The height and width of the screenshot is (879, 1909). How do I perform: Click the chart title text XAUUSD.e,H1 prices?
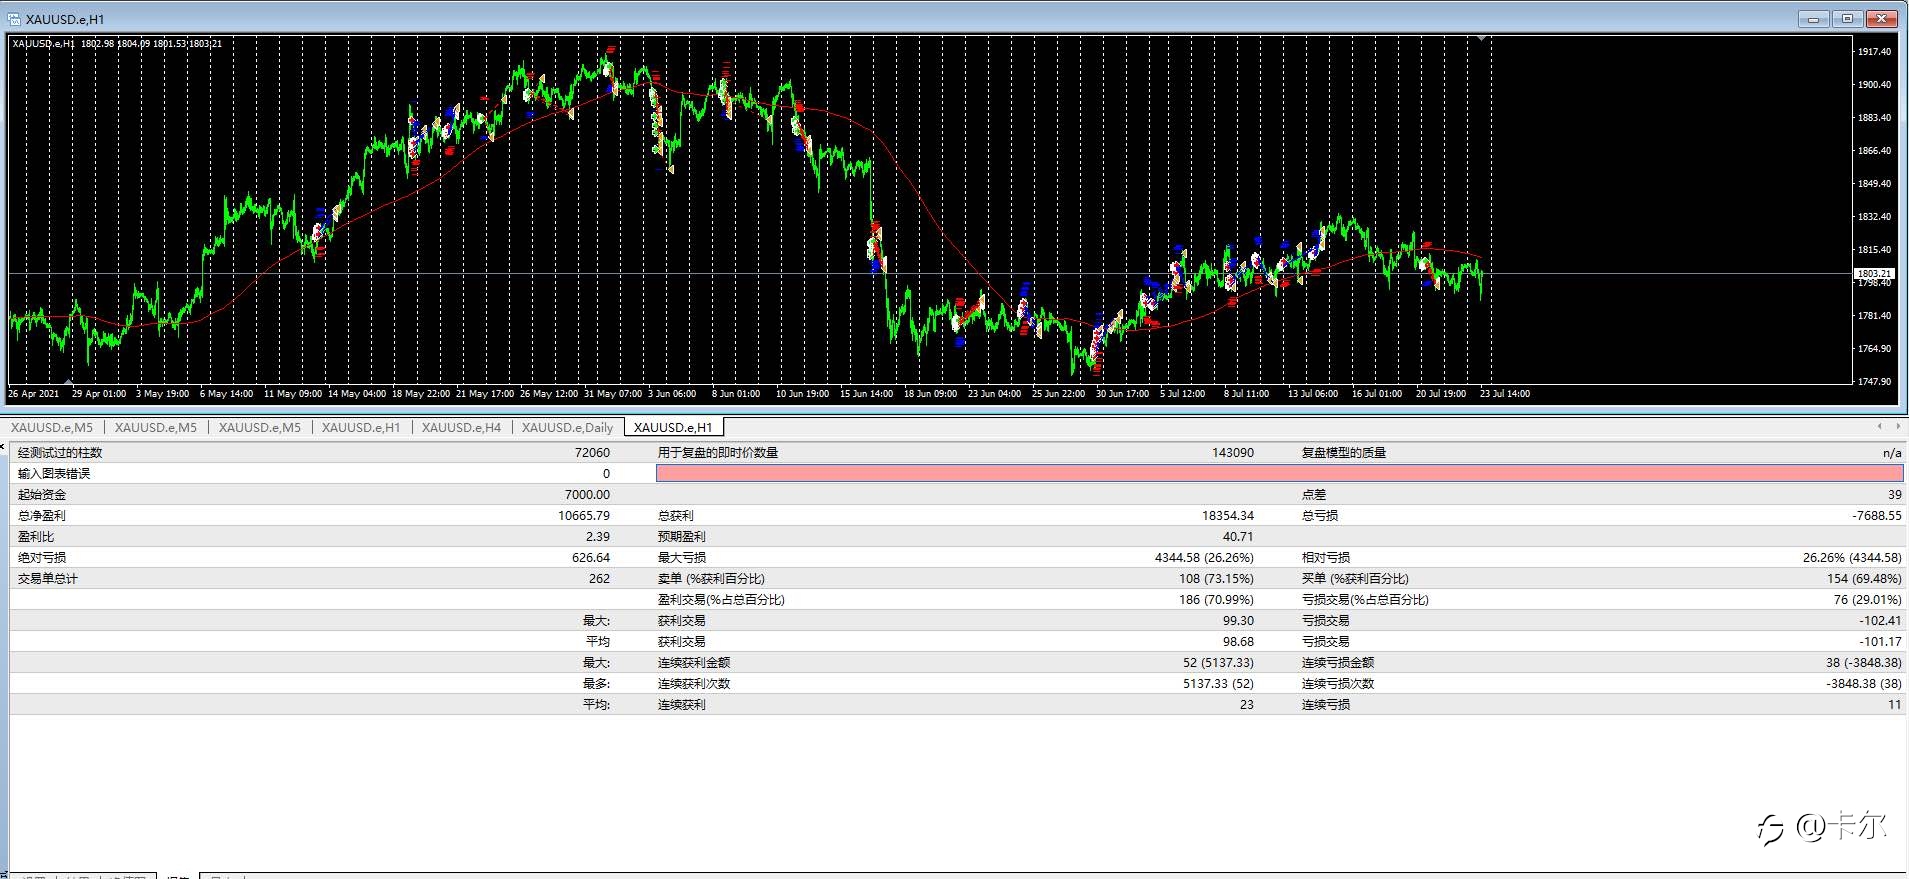(x=117, y=43)
